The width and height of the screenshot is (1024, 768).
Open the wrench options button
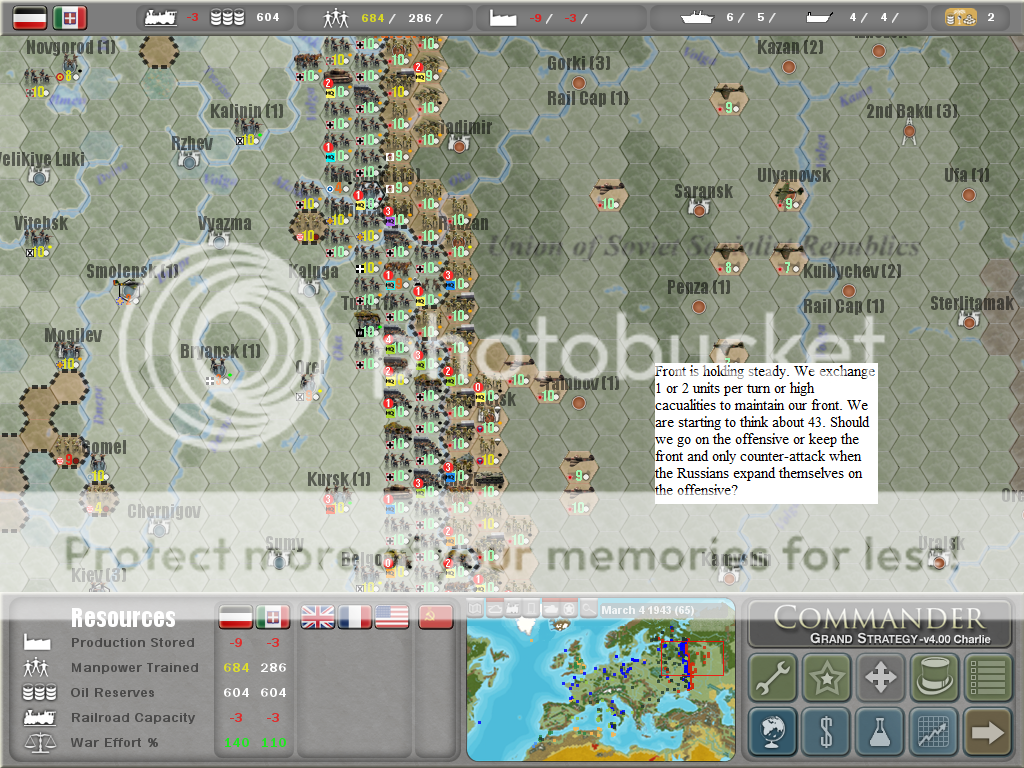[x=773, y=679]
